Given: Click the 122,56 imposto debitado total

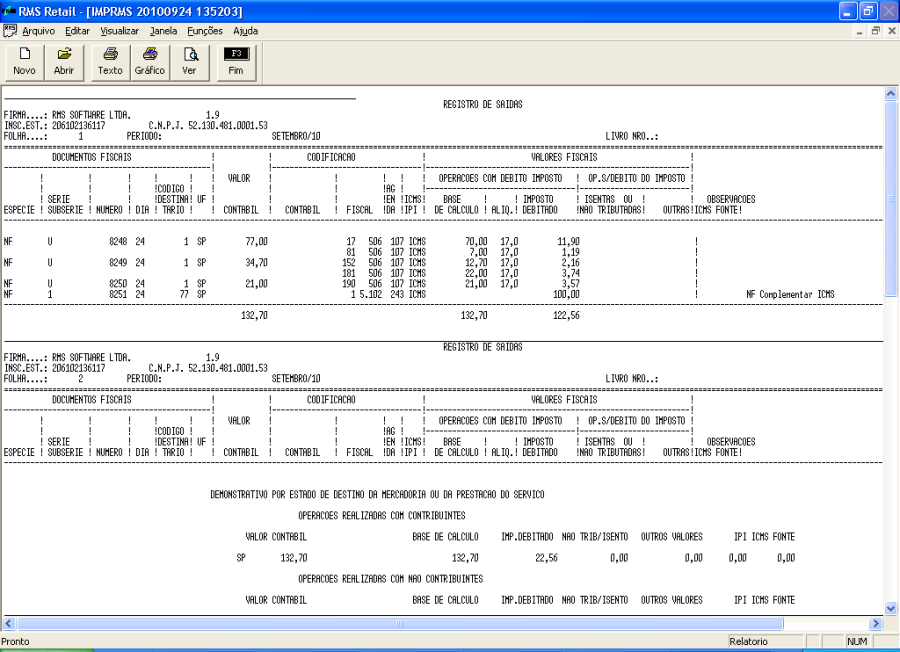Looking at the screenshot, I should [x=566, y=316].
